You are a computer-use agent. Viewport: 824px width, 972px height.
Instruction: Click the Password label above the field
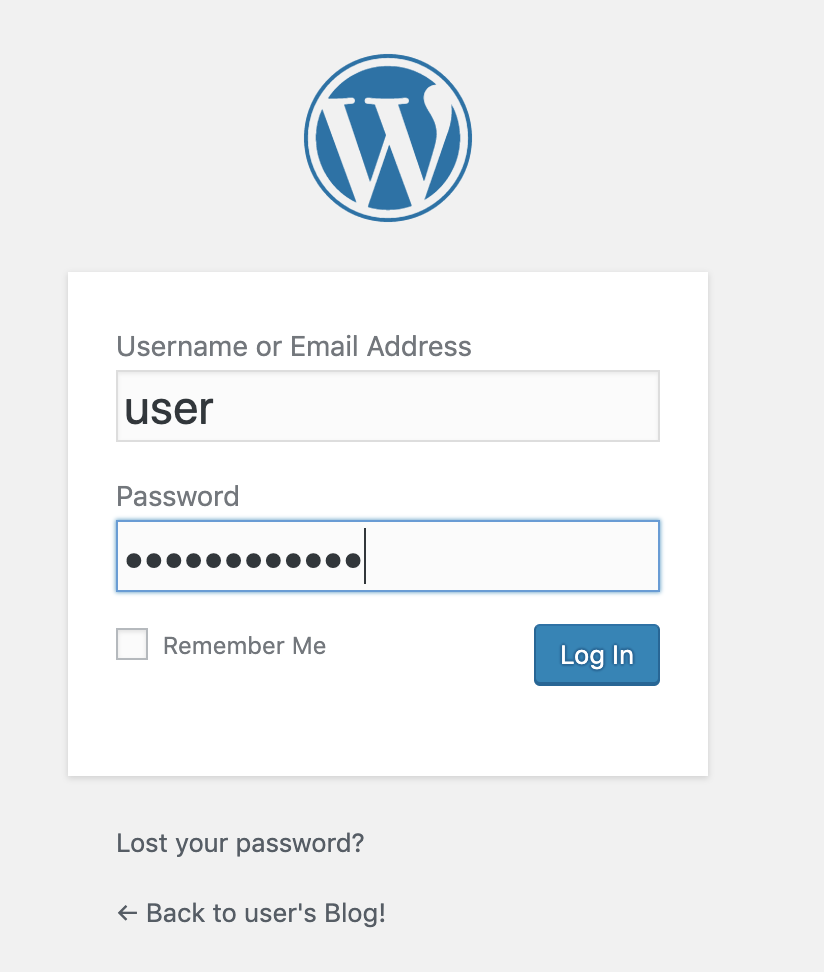click(x=178, y=497)
